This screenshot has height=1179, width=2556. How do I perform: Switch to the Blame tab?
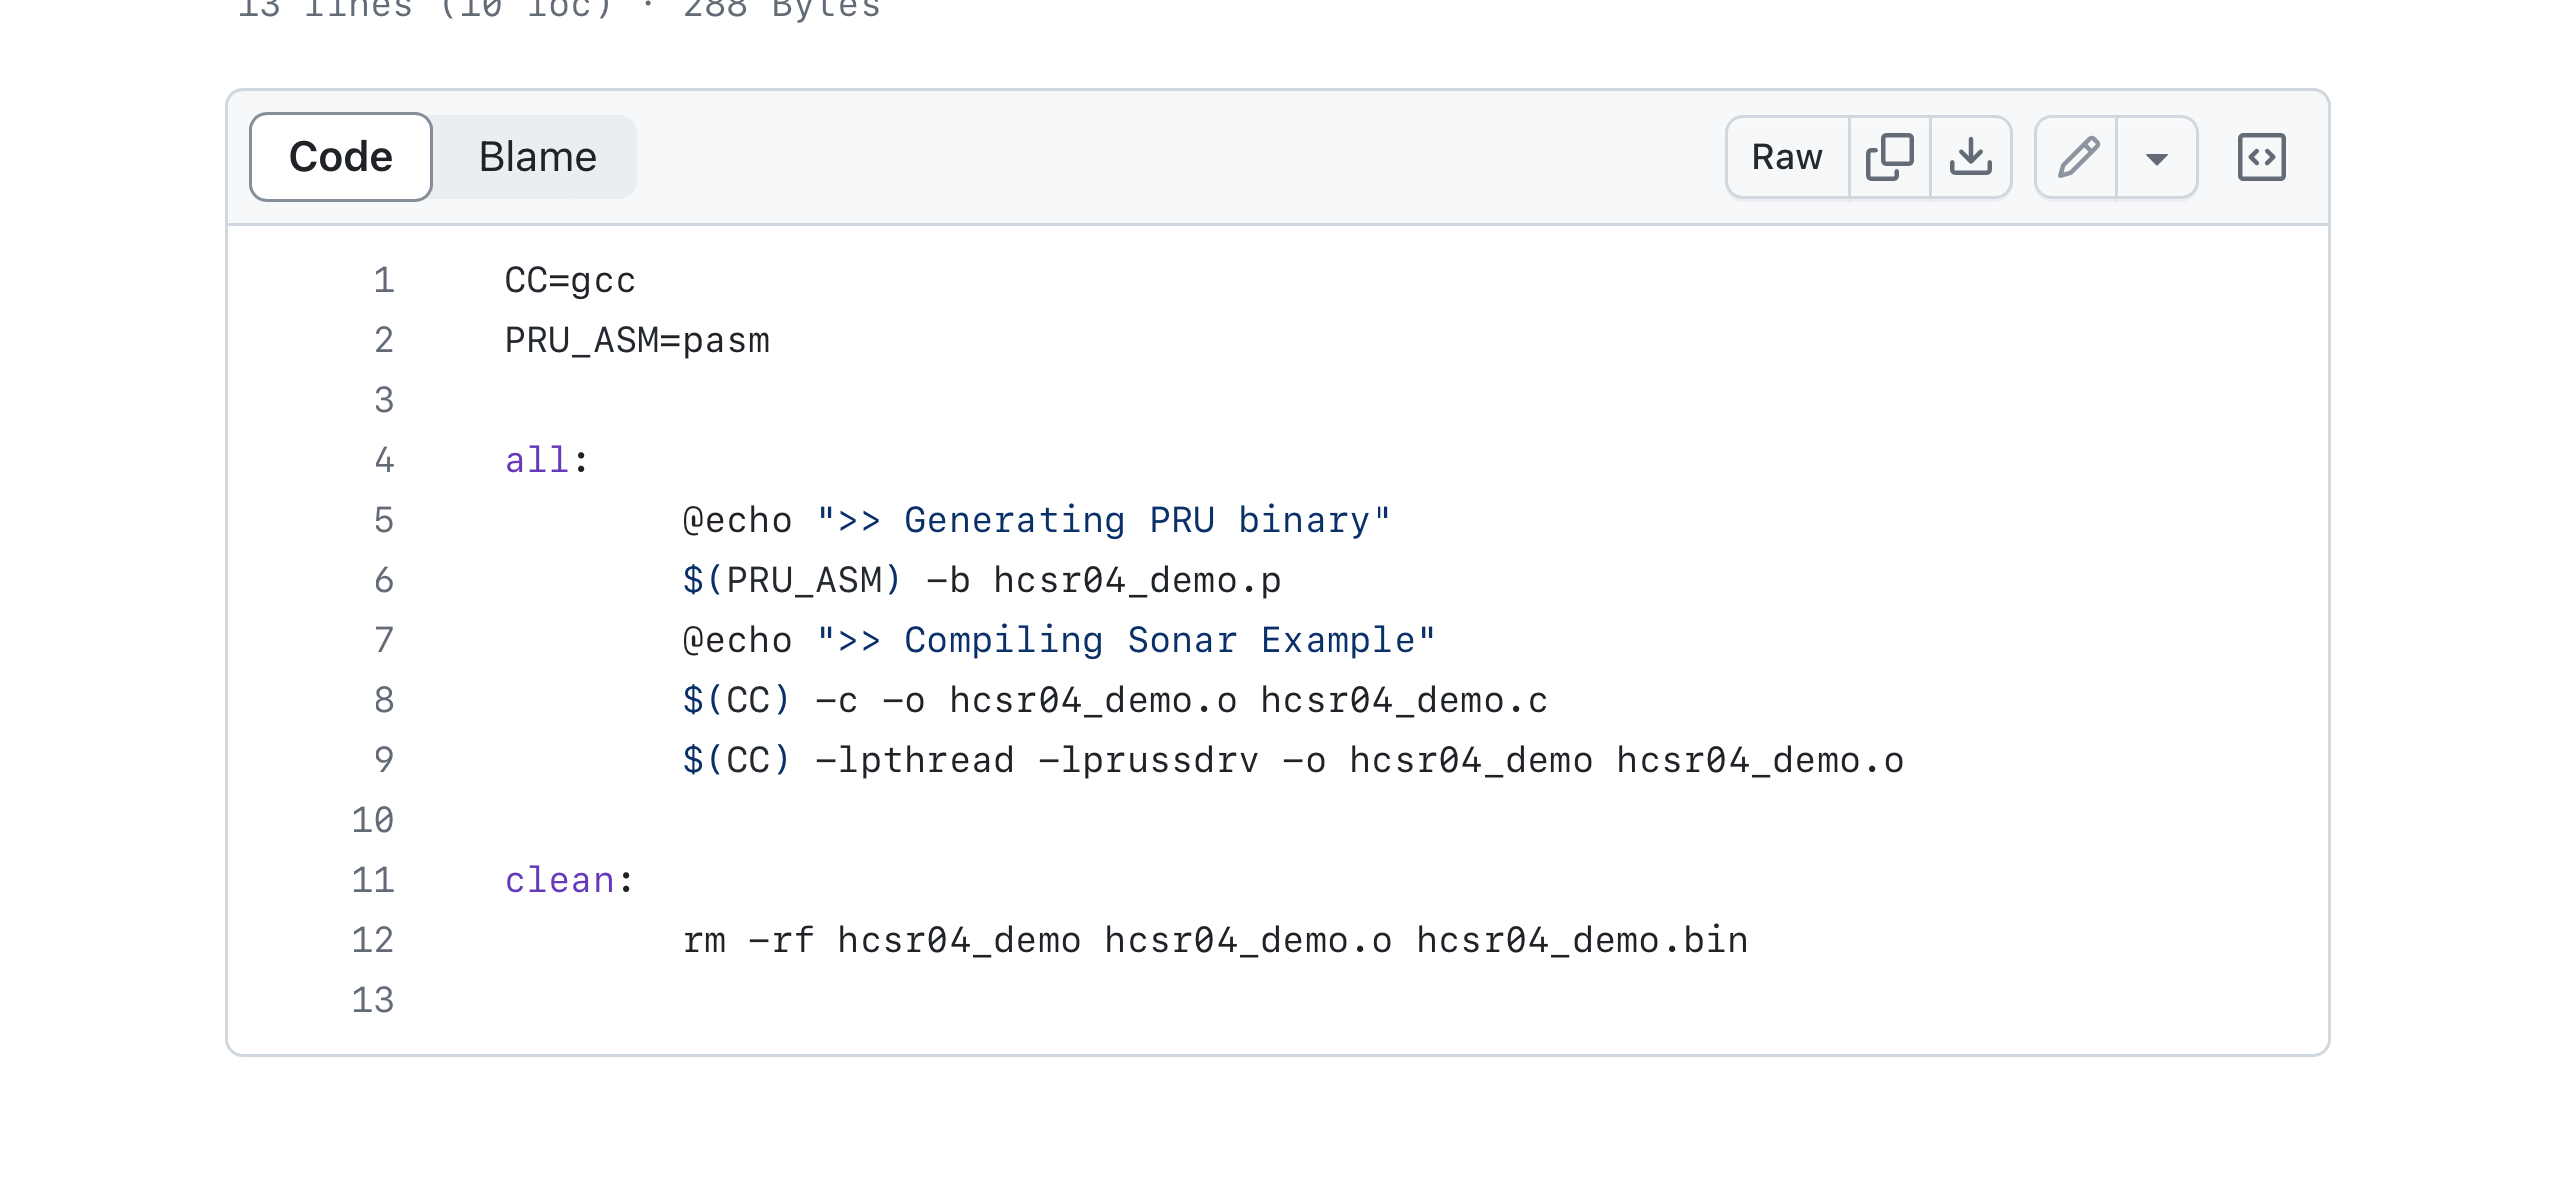pos(537,157)
